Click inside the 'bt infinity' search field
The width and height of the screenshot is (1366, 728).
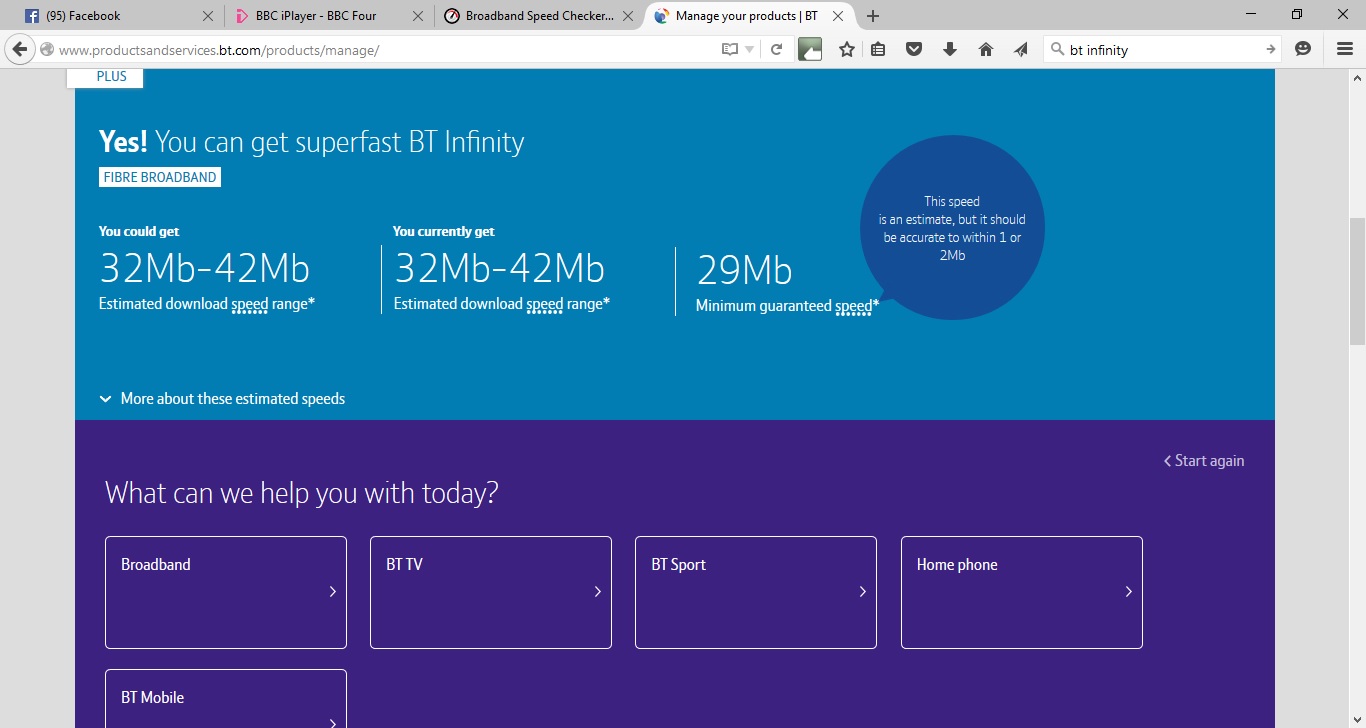click(x=1150, y=48)
